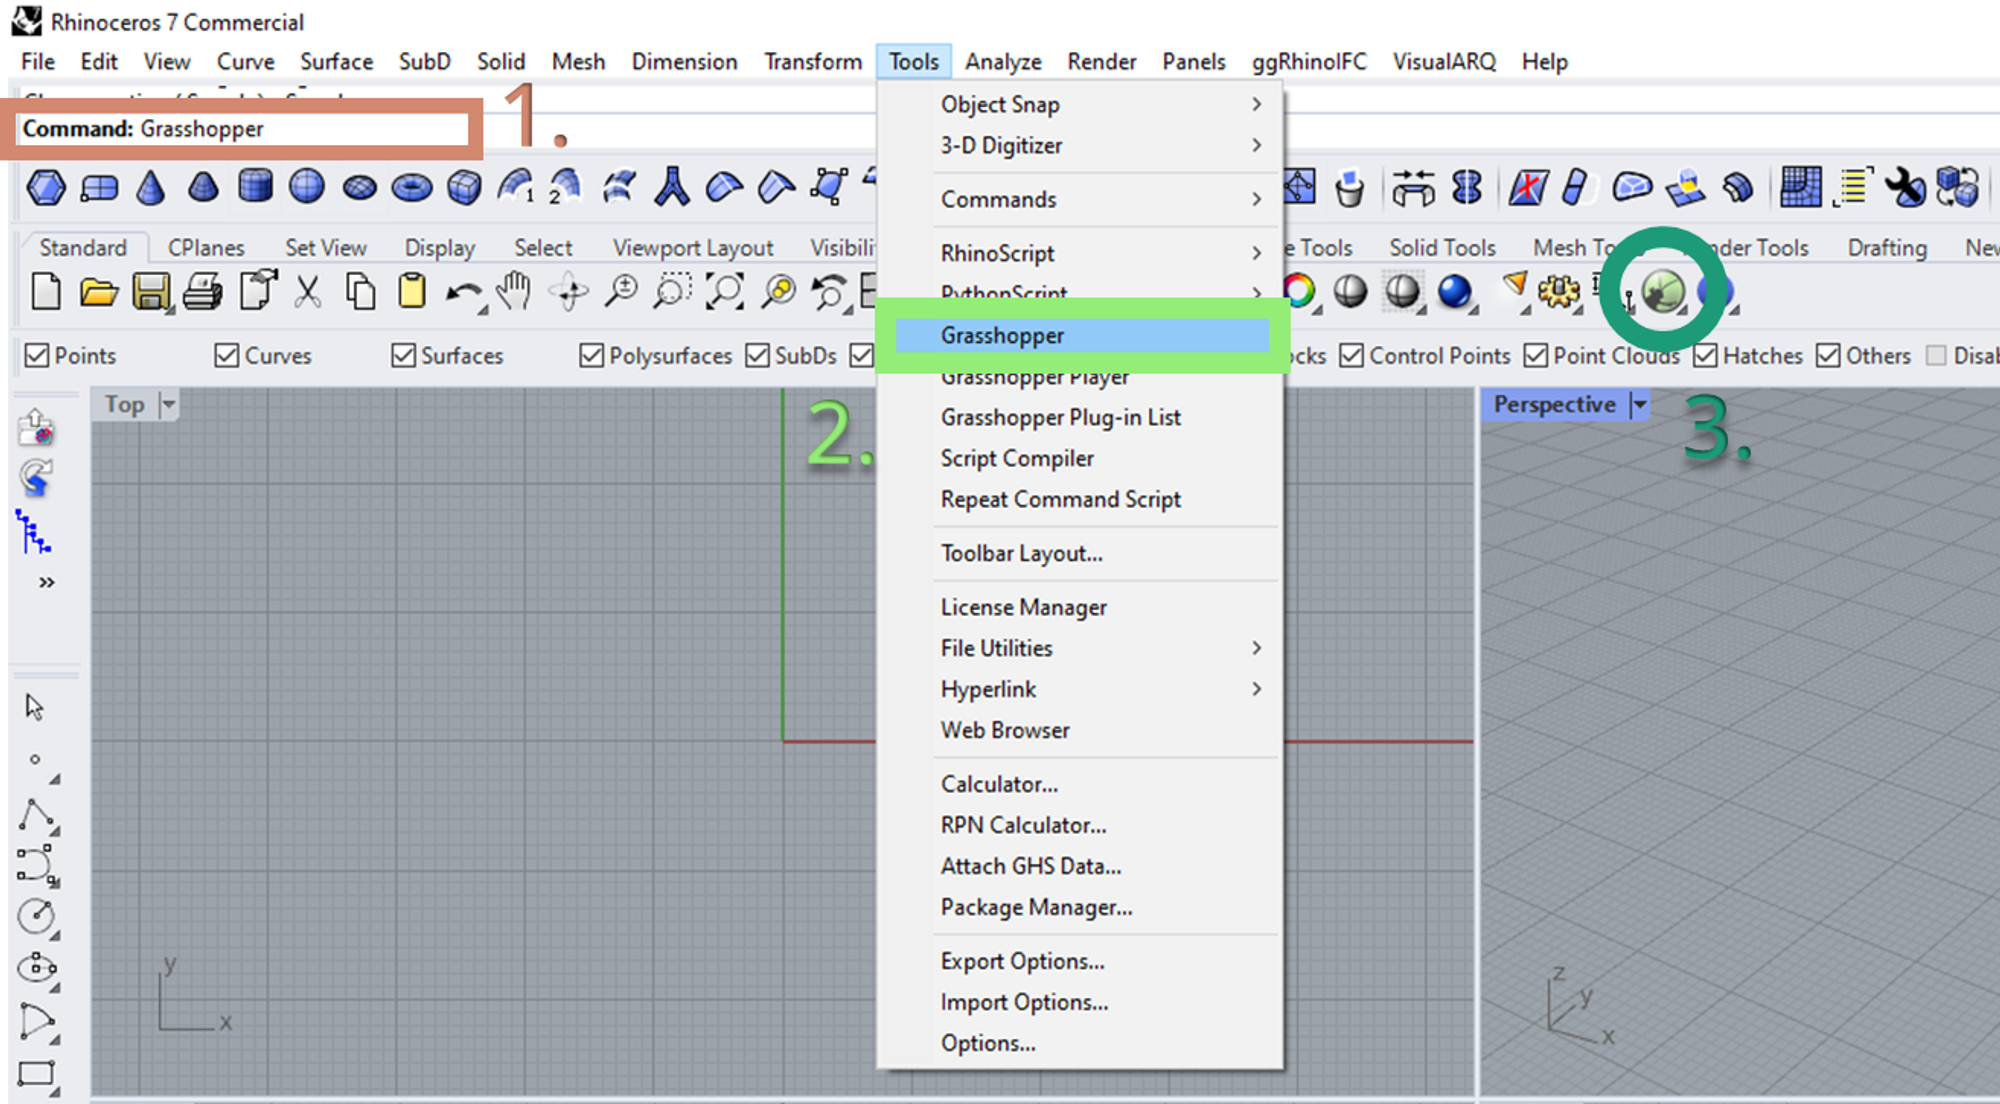Click the Print icon
2000x1104 pixels.
point(203,292)
